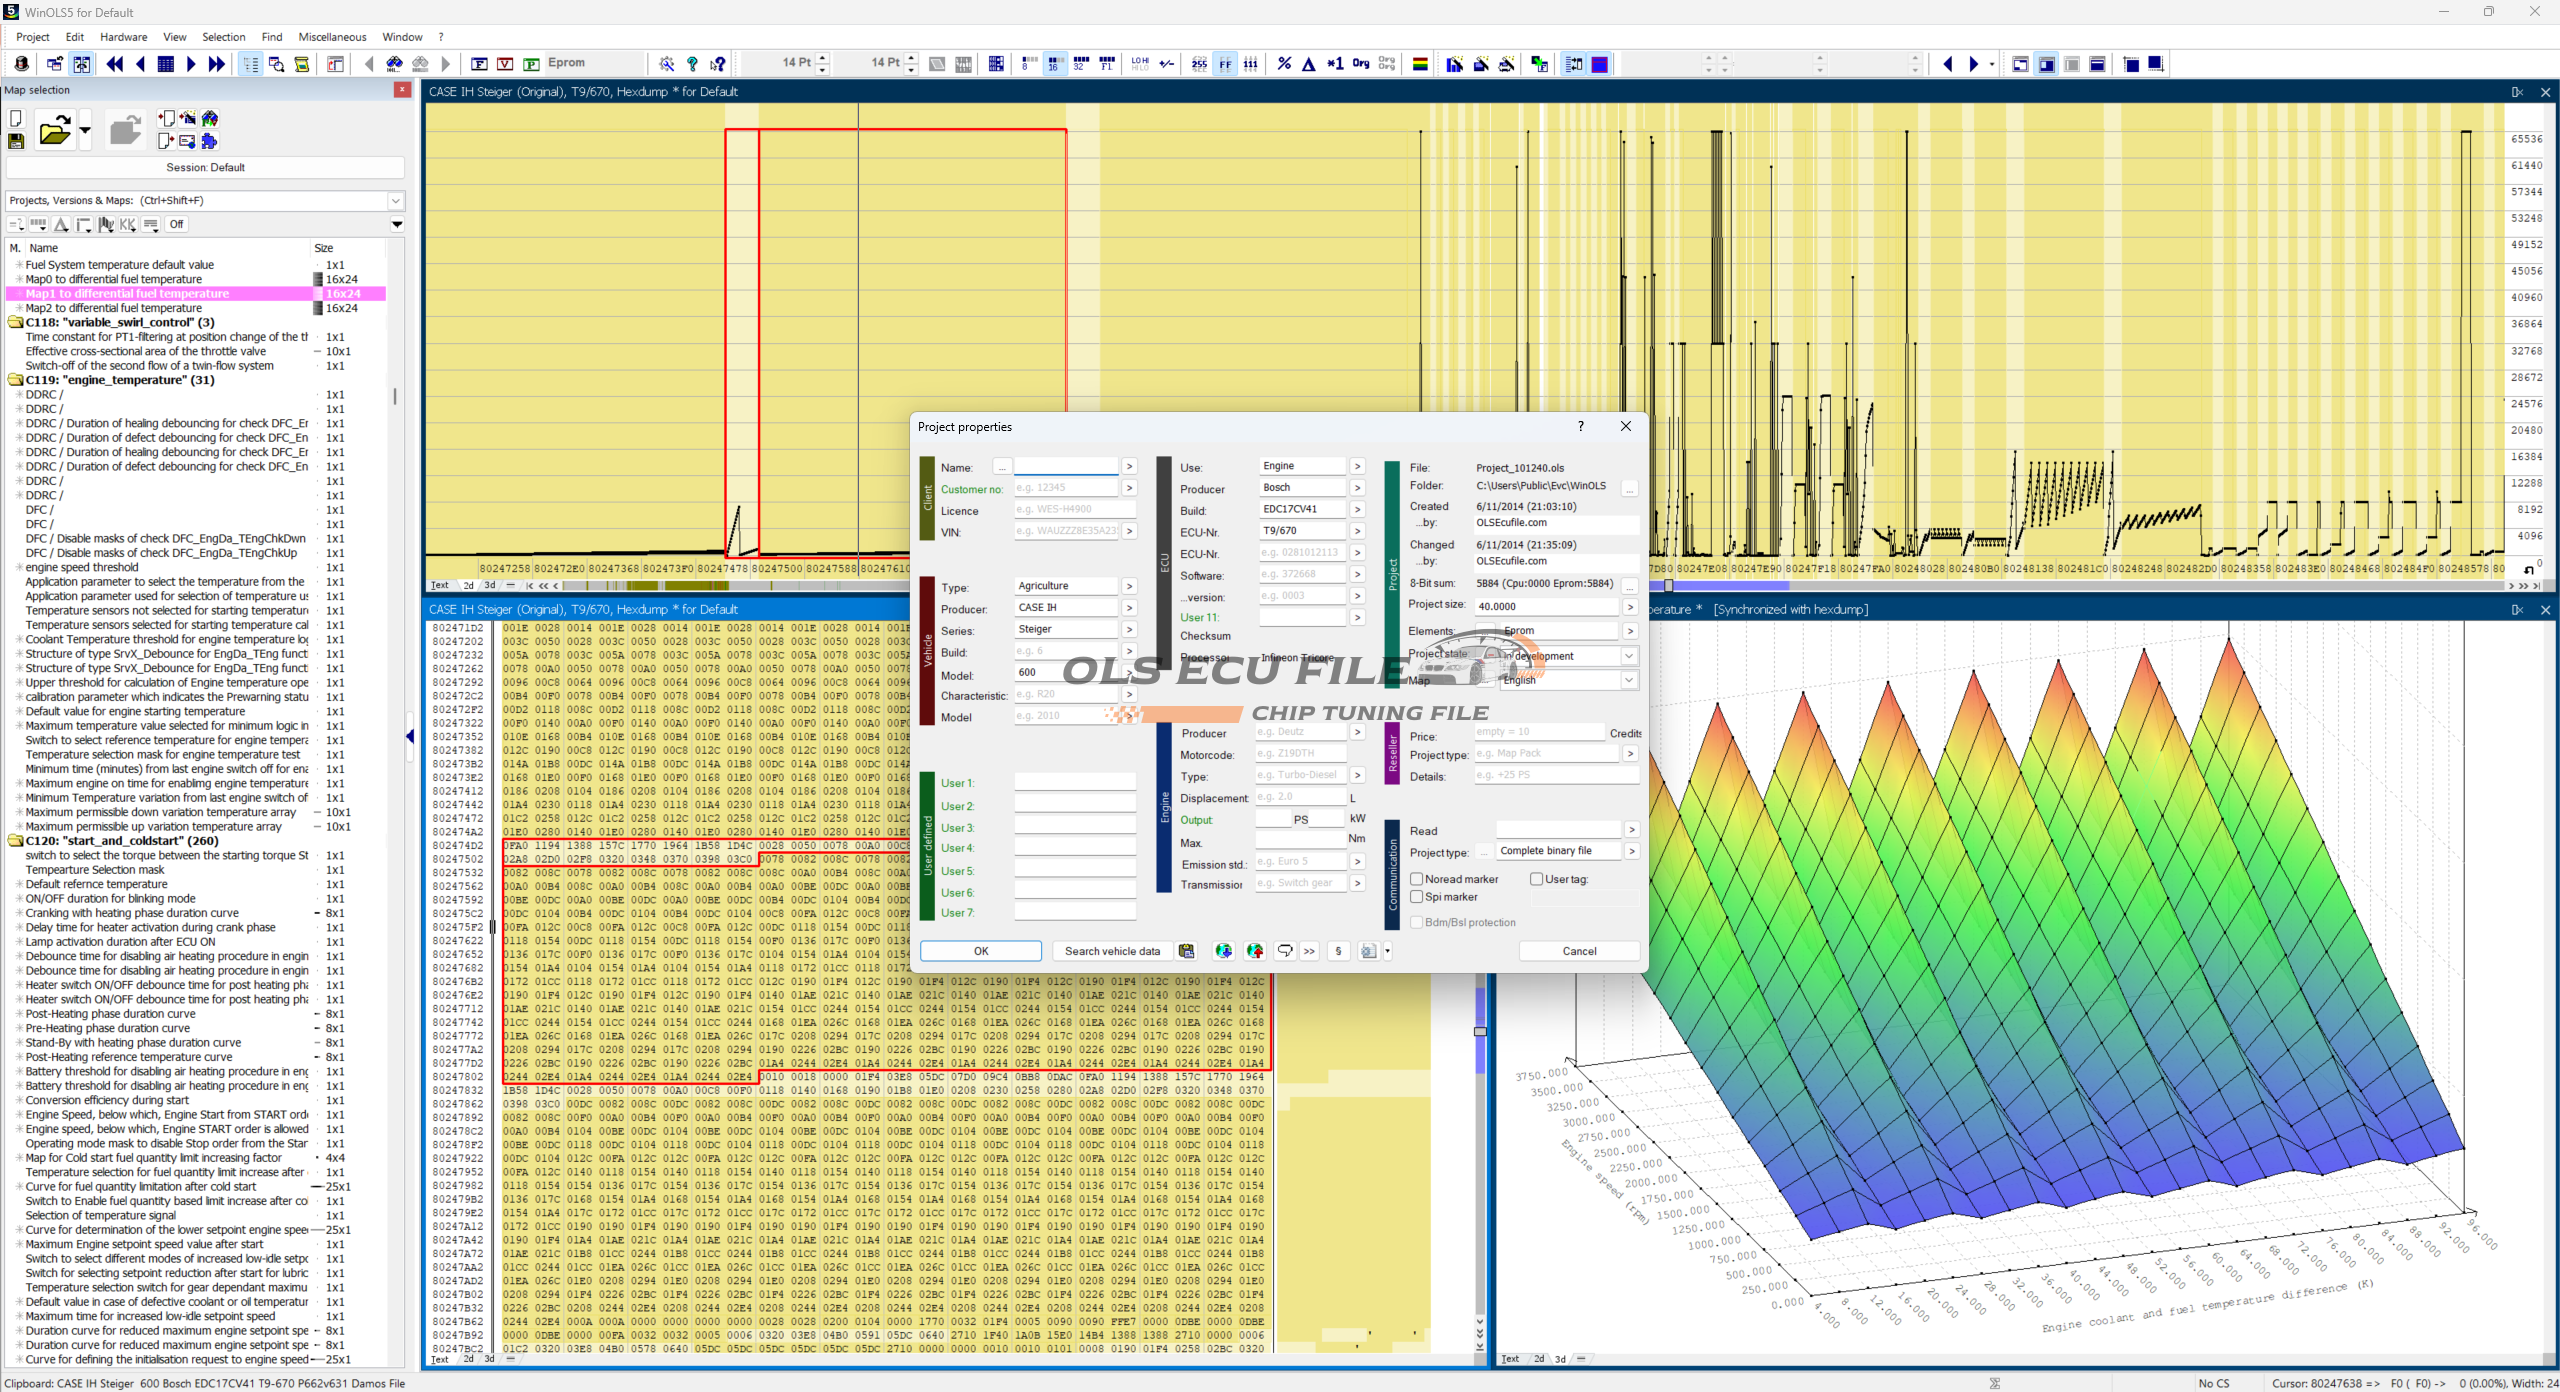Expand the Projects, Versions & Maps combo box
The height and width of the screenshot is (1392, 2560).
coord(396,200)
